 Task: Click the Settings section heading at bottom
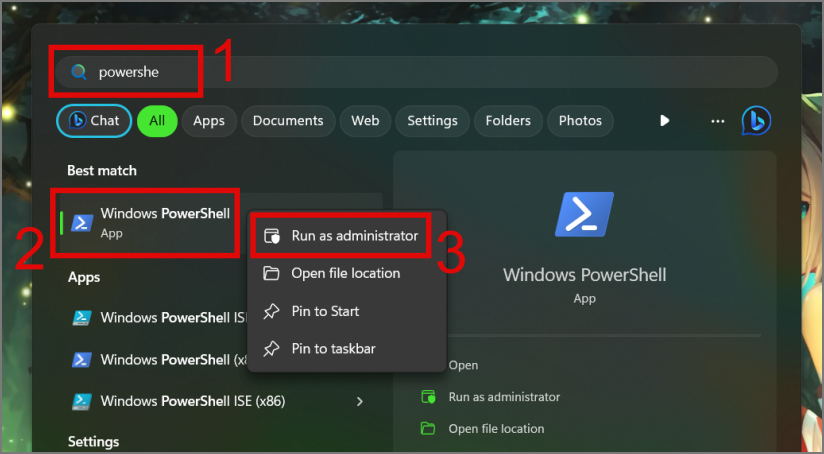[x=94, y=441]
